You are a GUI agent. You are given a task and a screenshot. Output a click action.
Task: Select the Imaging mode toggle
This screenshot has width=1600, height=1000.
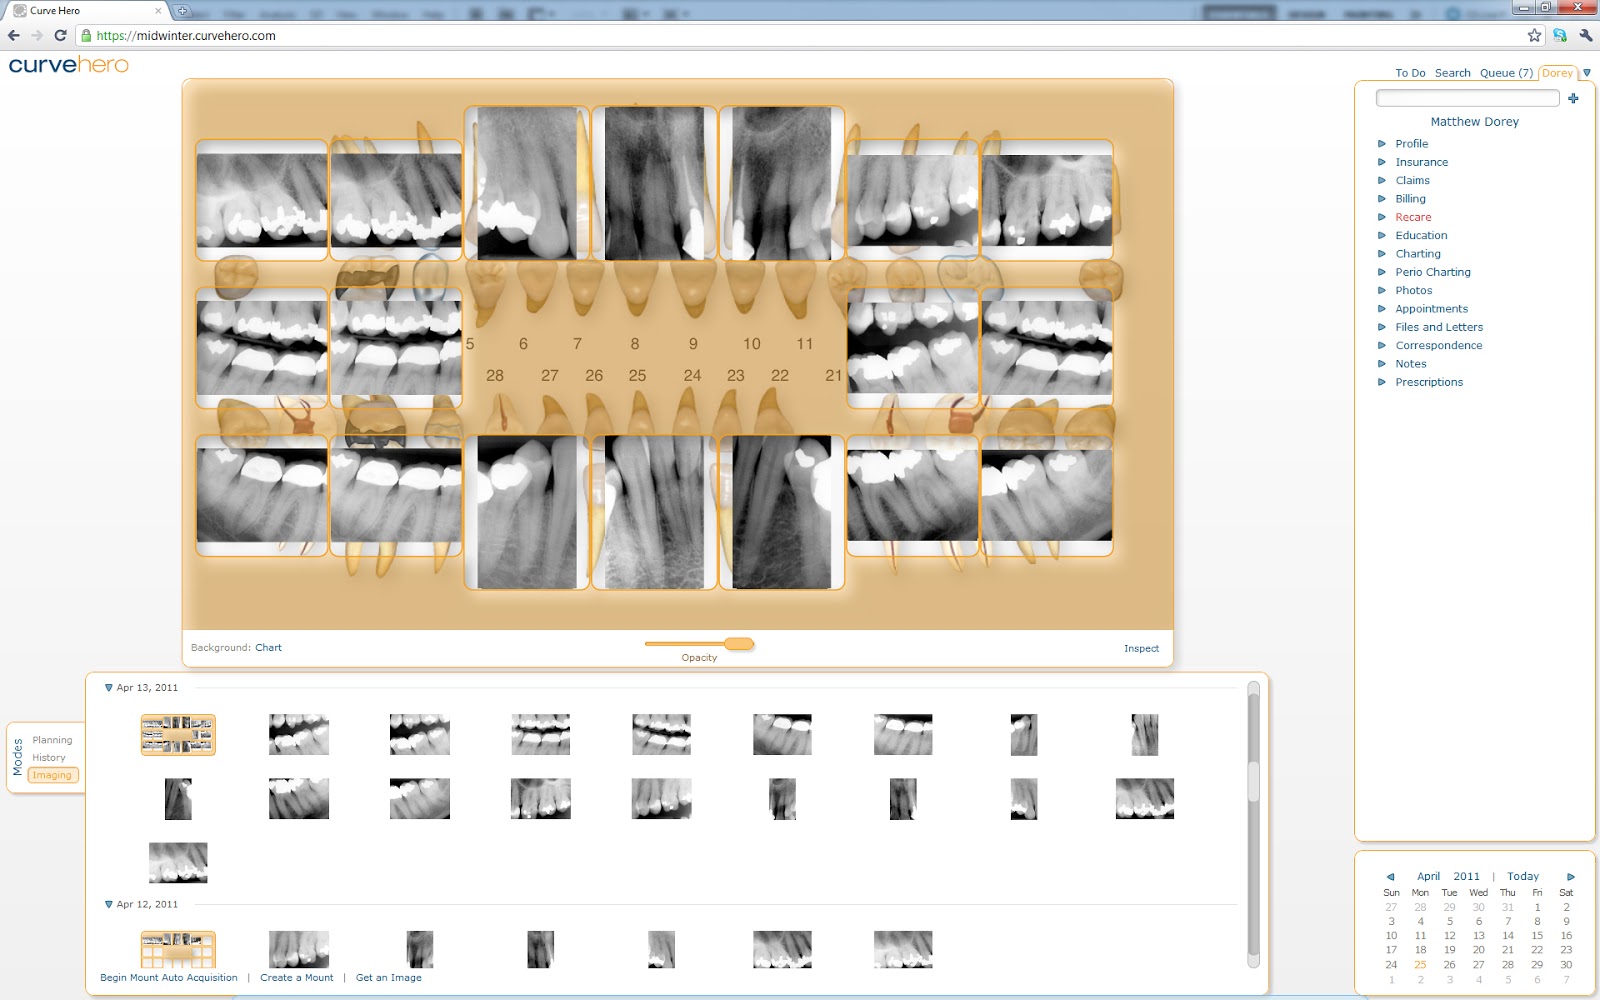(51, 774)
